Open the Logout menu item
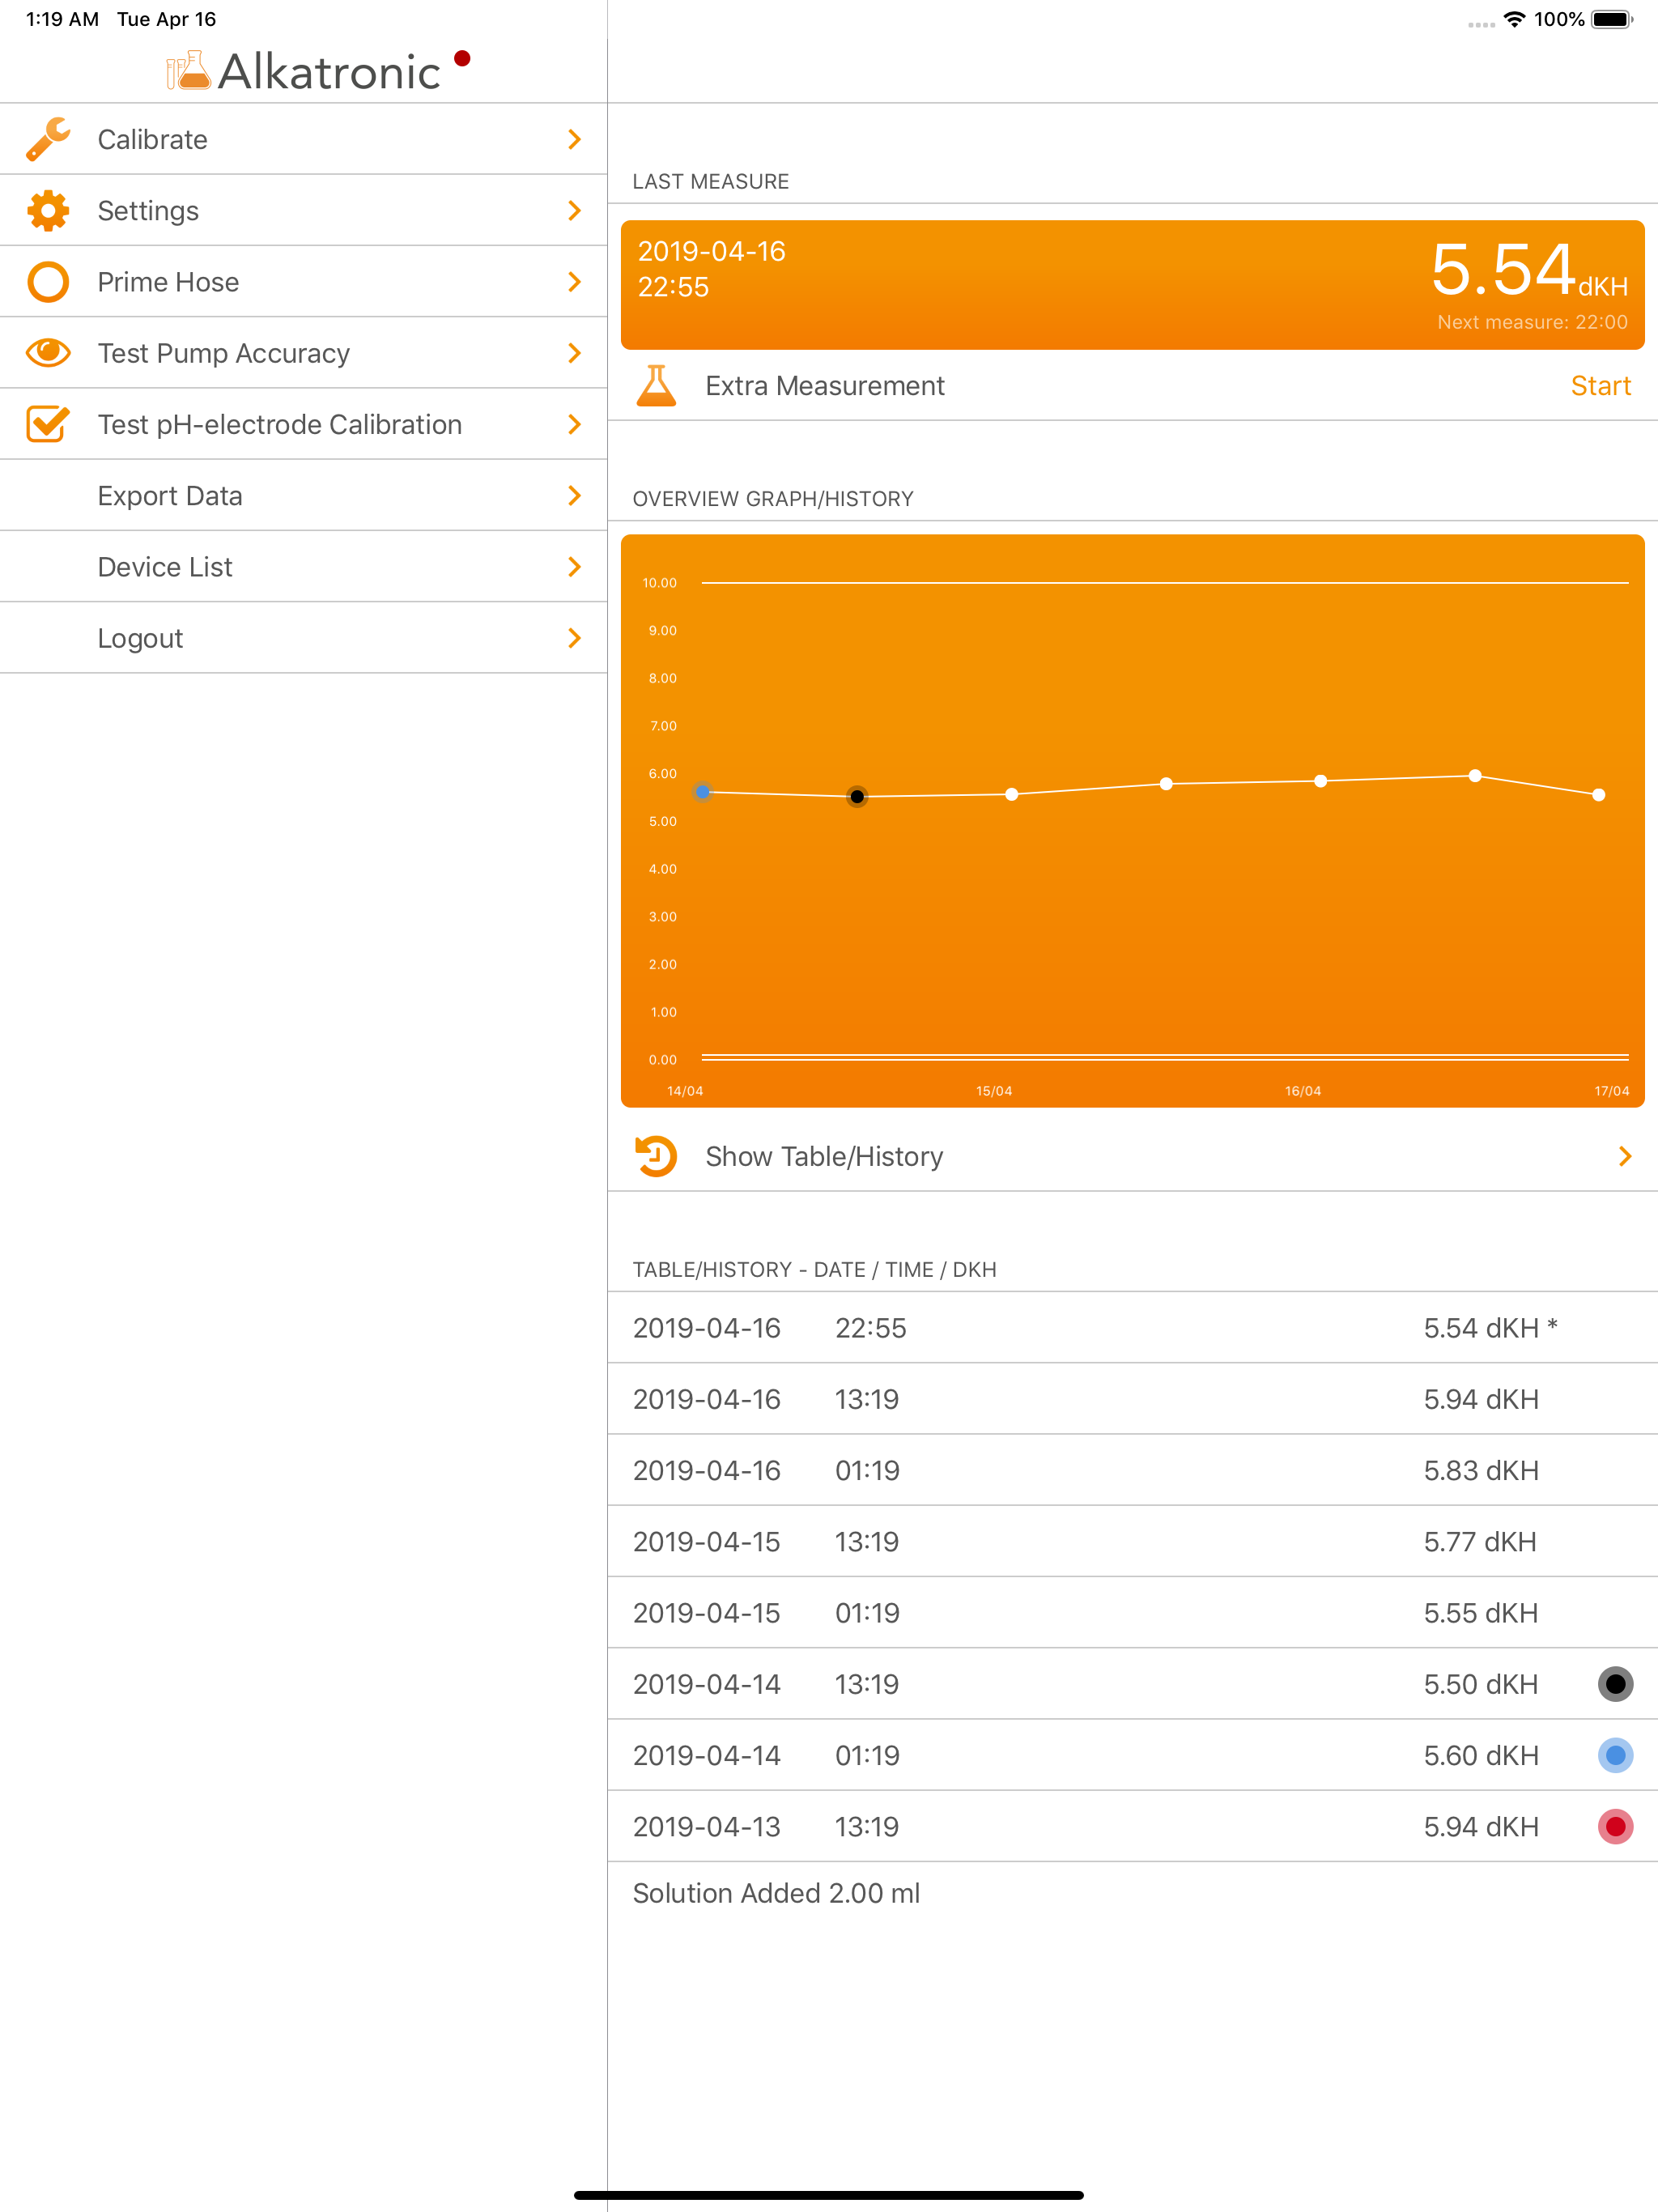 [x=140, y=638]
